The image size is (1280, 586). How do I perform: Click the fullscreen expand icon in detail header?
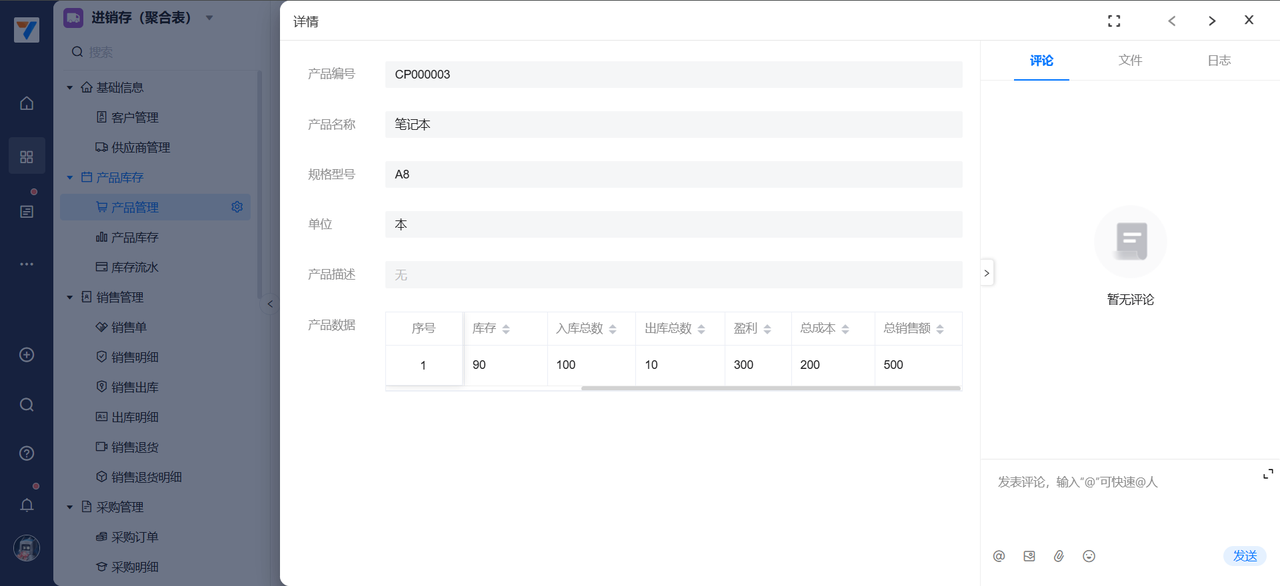pyautogui.click(x=1114, y=21)
